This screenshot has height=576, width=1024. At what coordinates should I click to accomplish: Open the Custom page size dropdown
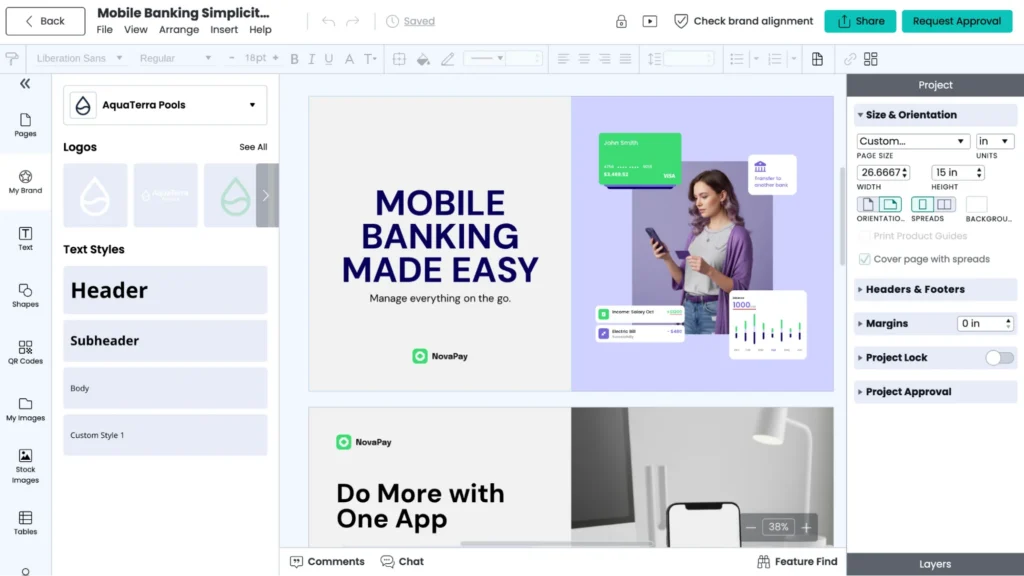(x=912, y=141)
